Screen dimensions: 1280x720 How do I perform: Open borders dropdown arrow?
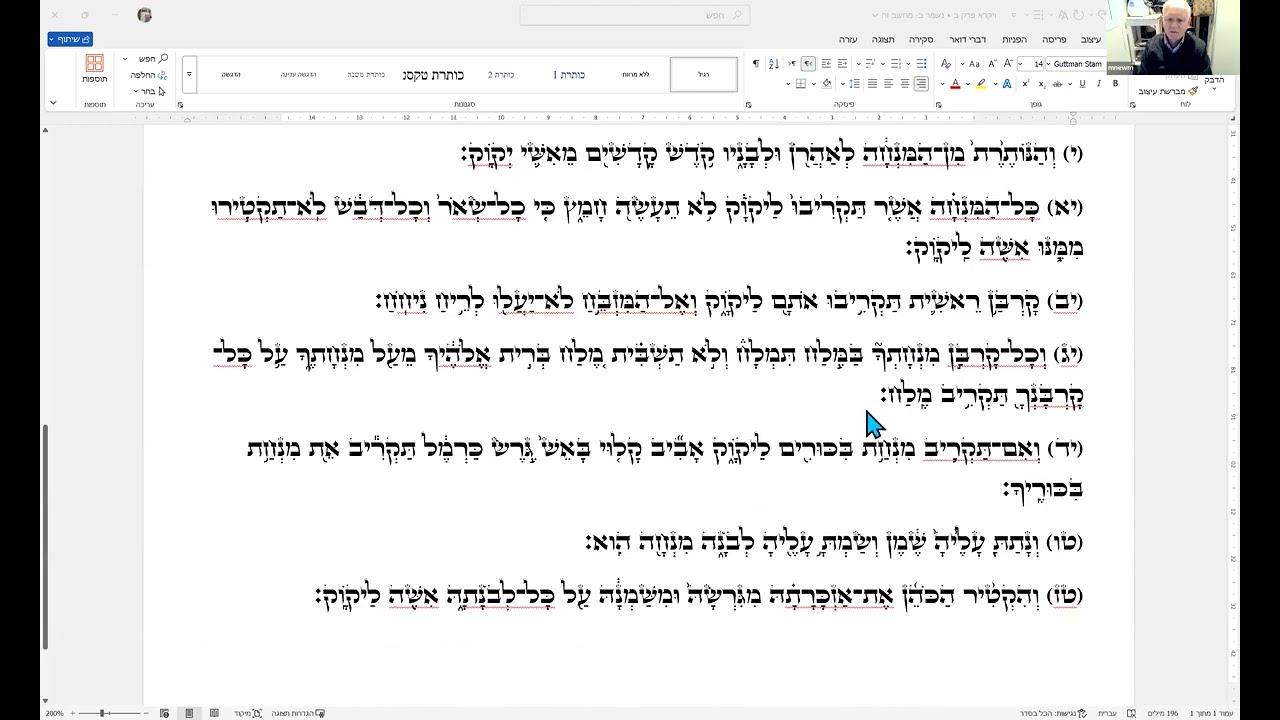point(788,84)
